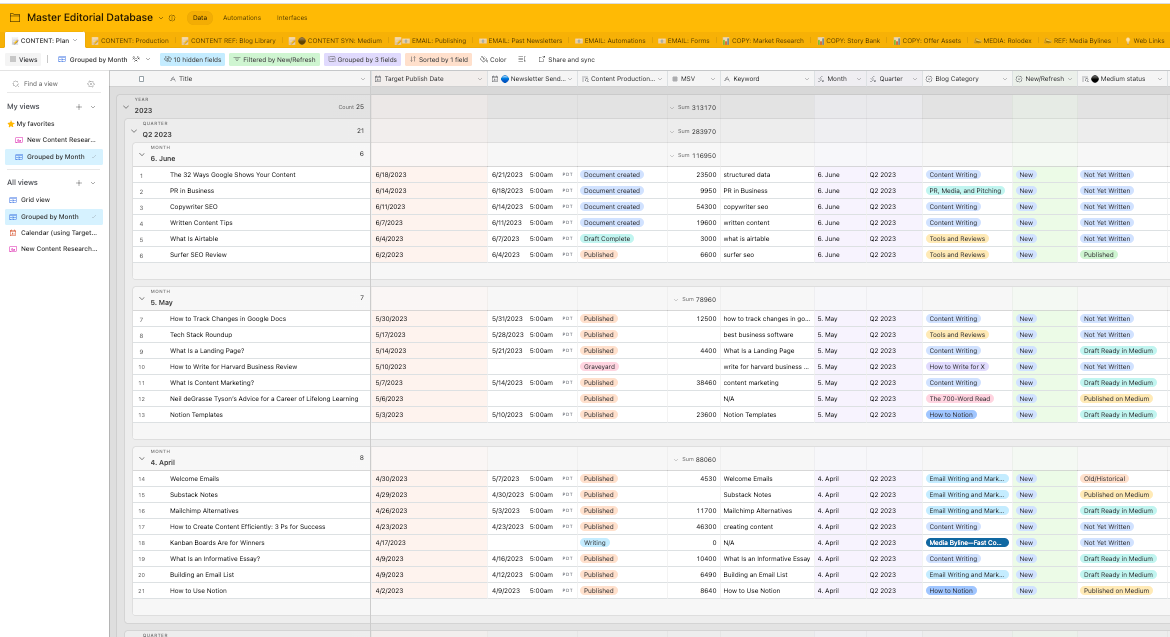Open the Sorted by 1 field options

pyautogui.click(x=438, y=59)
